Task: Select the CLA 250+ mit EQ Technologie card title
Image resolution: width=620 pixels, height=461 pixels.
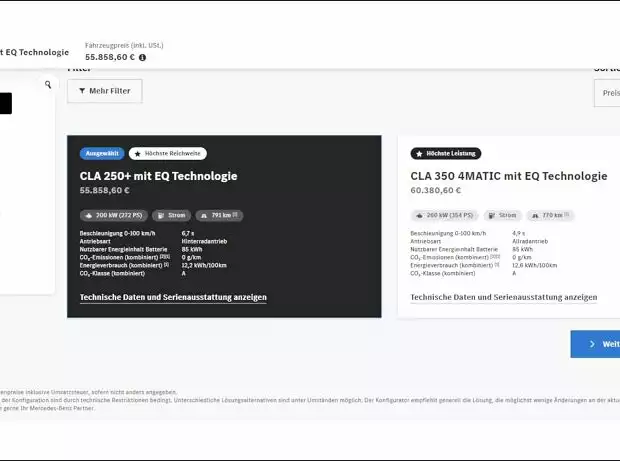Action: coord(158,176)
